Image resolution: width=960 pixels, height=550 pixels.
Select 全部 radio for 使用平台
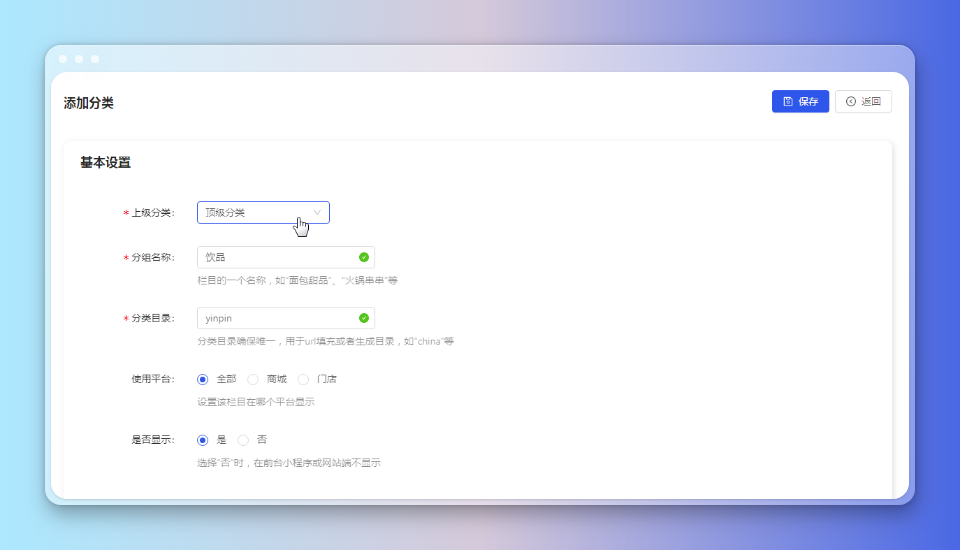[x=203, y=379]
